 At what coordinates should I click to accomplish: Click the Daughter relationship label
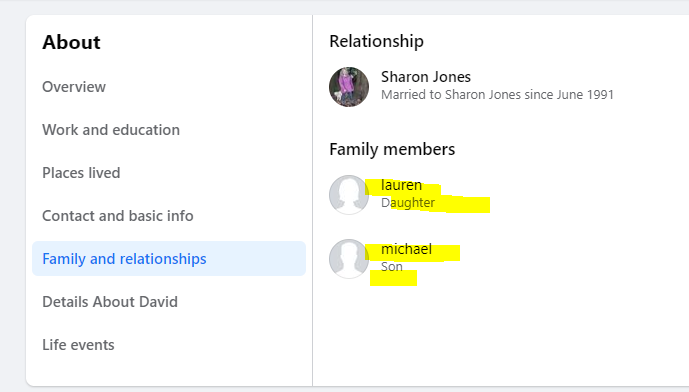(x=408, y=203)
